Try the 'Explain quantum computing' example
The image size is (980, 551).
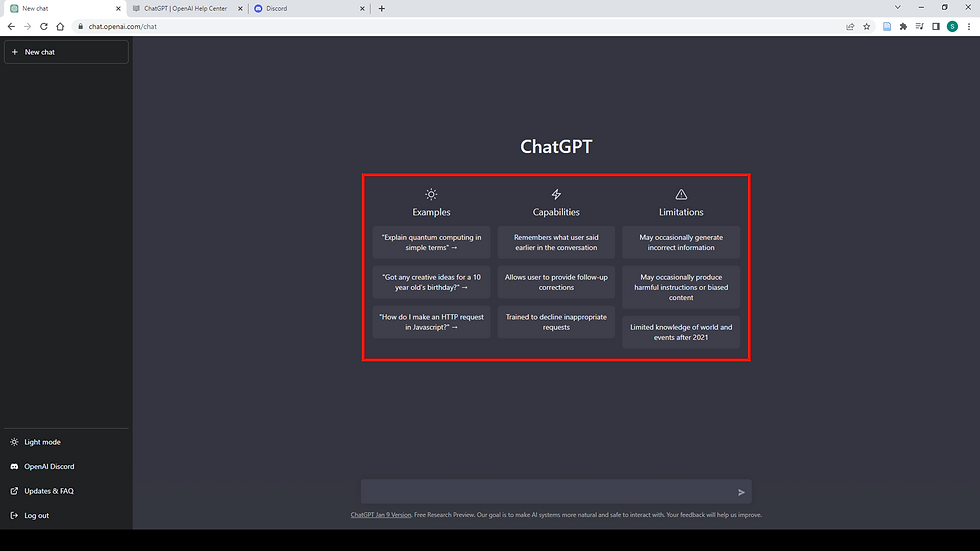(431, 242)
